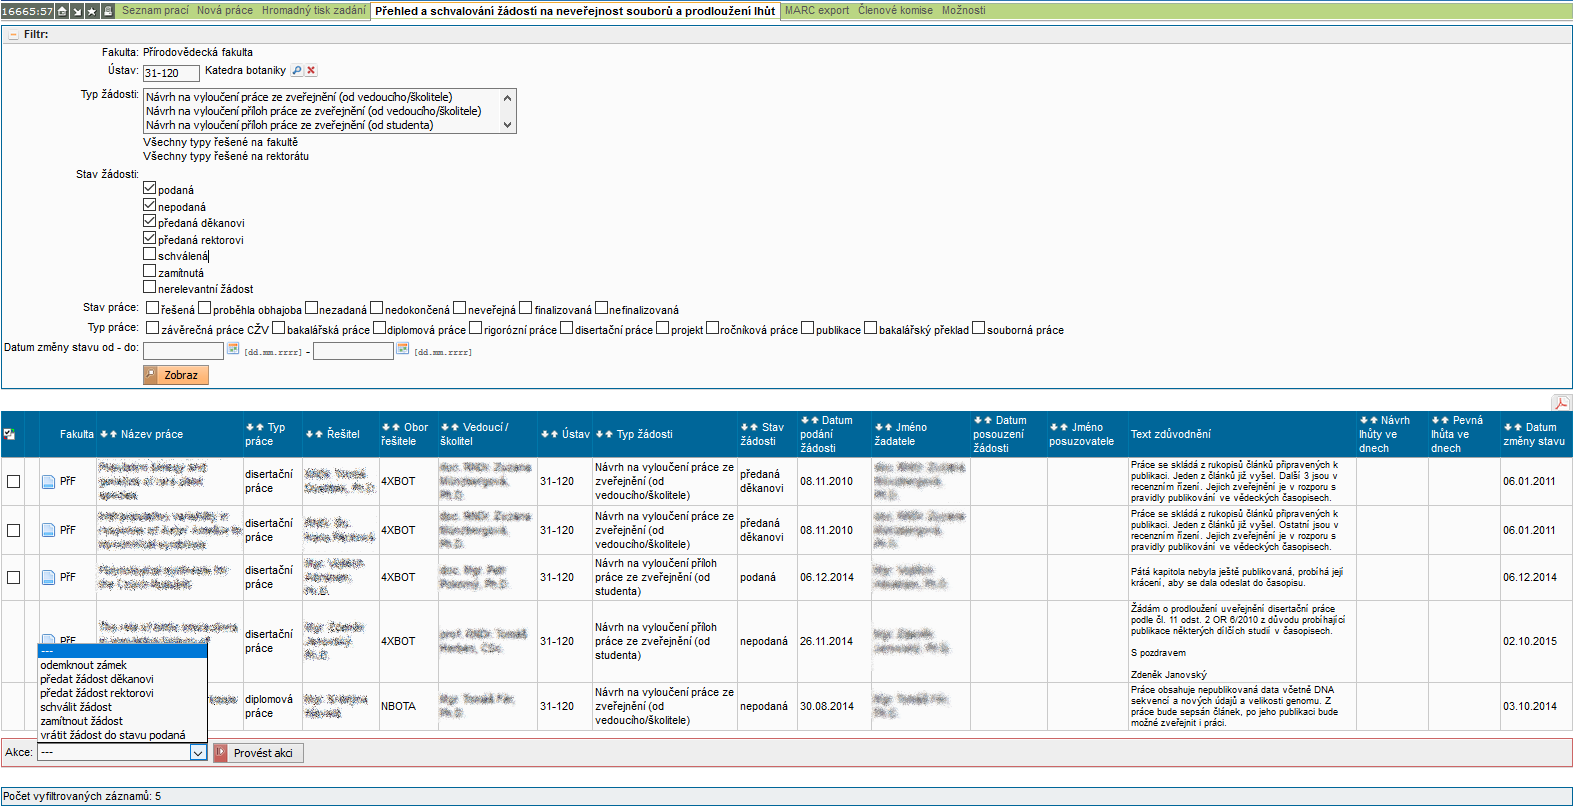Tick the 'diplomová práce' checkbox

[x=379, y=328]
